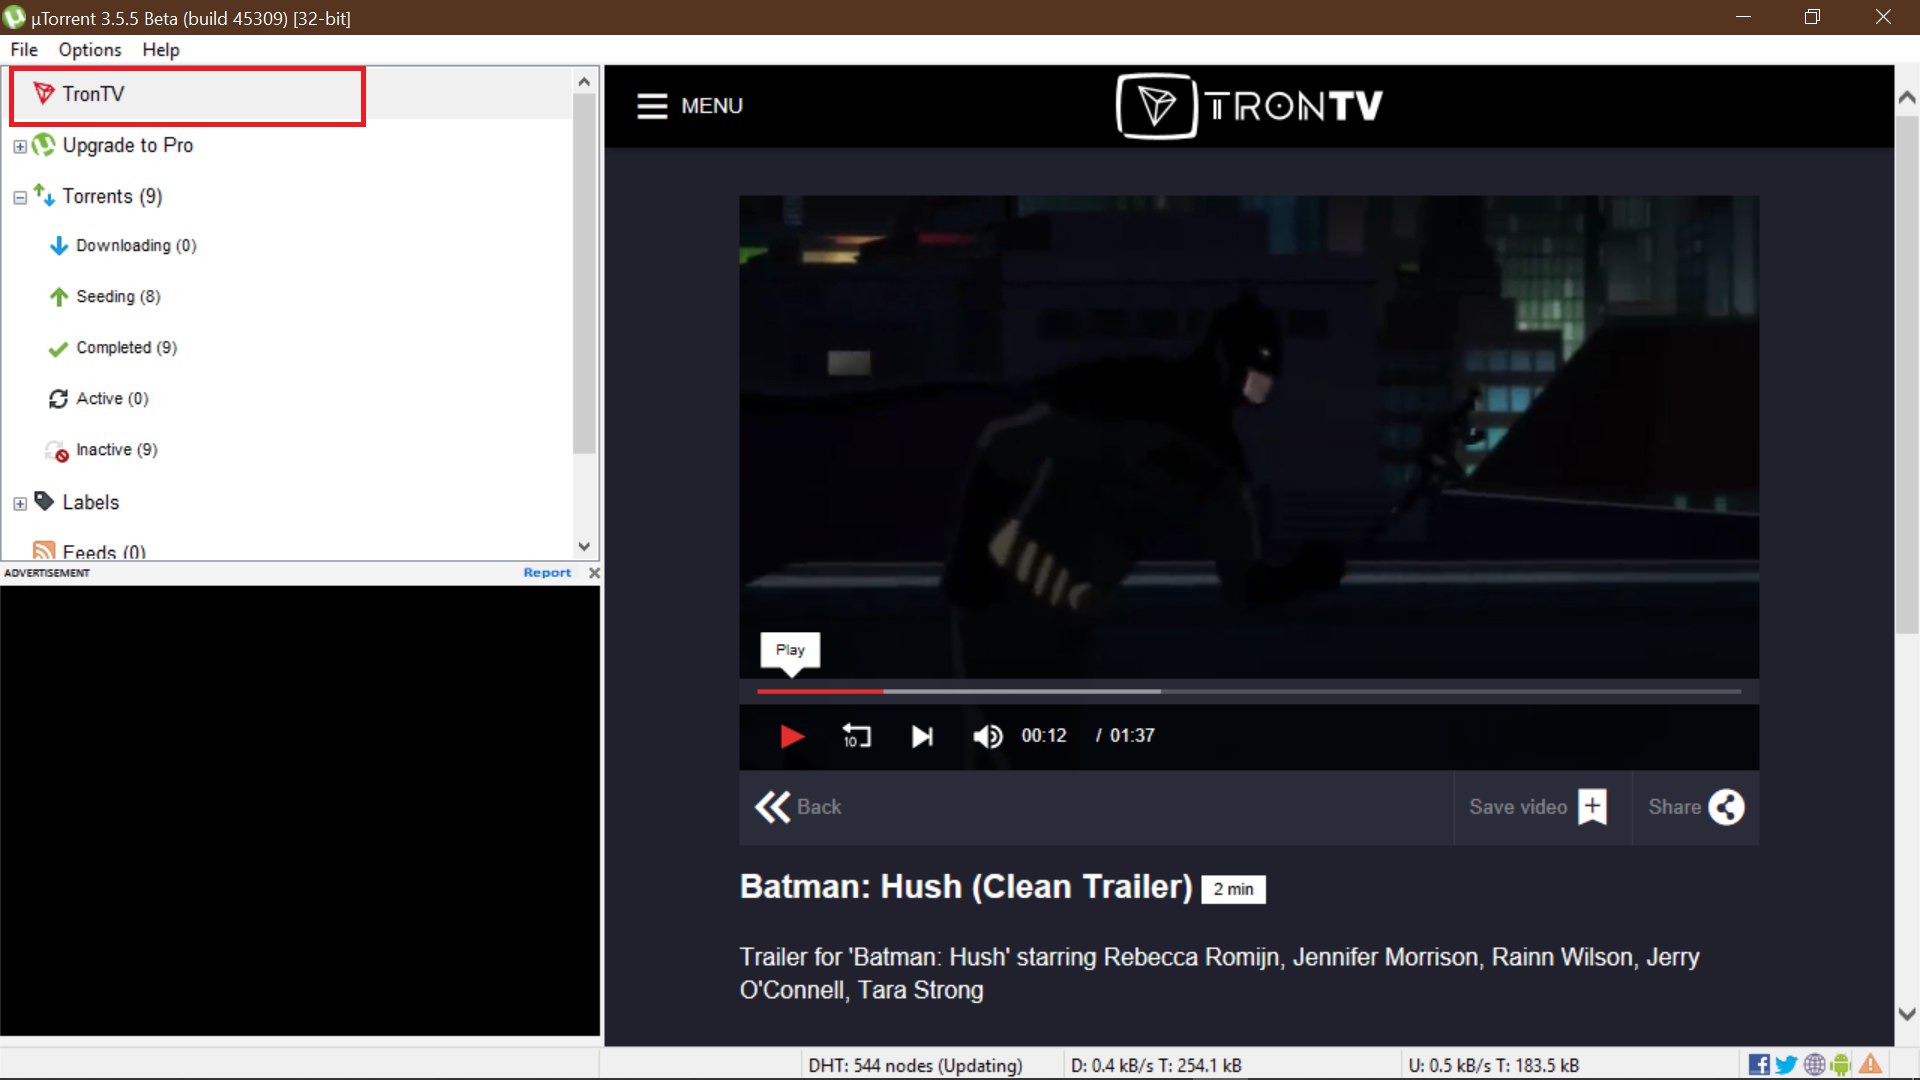
Task: Click the green Completed checkmark icon
Action: (58, 348)
